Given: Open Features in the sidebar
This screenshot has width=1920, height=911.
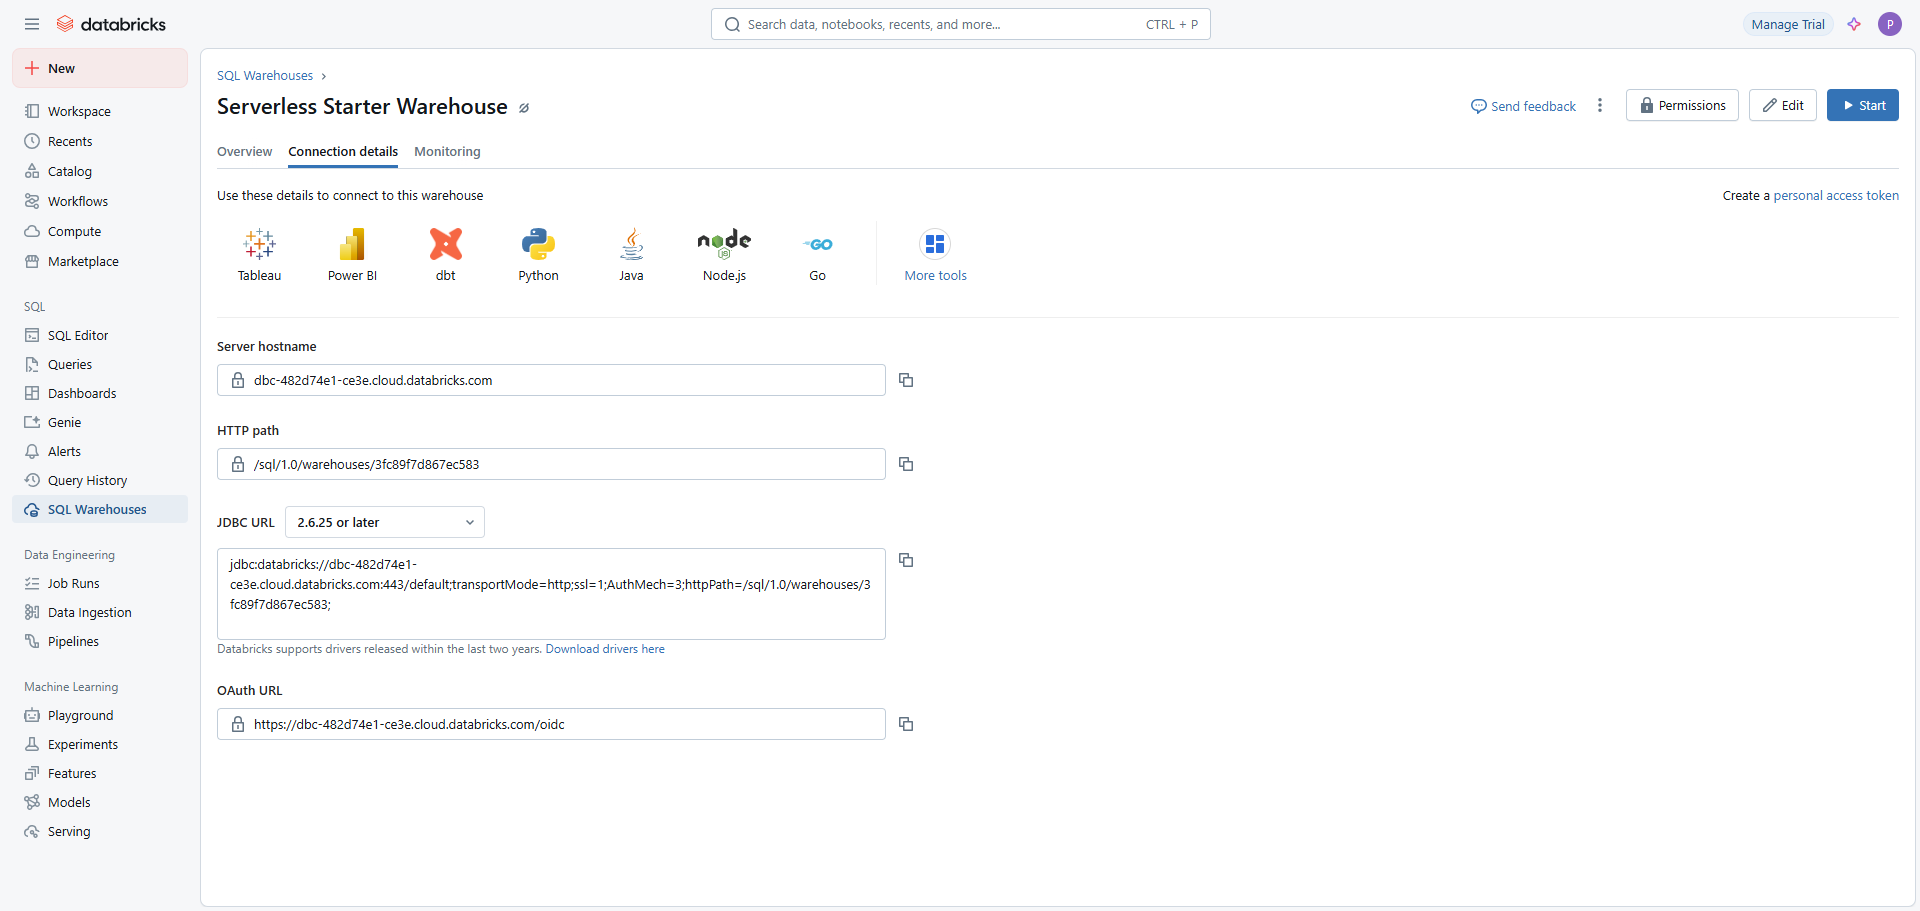Looking at the screenshot, I should pyautogui.click(x=100, y=773).
